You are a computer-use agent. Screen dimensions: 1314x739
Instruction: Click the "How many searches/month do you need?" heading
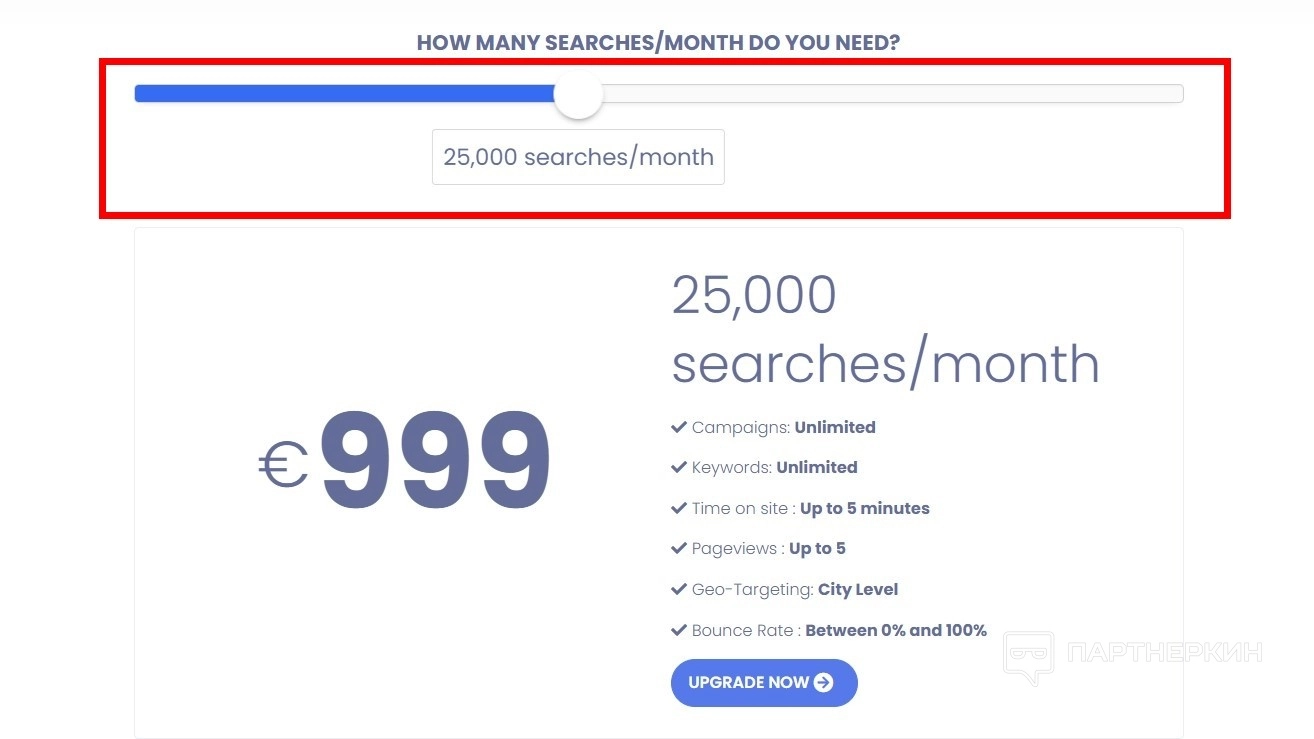[658, 43]
